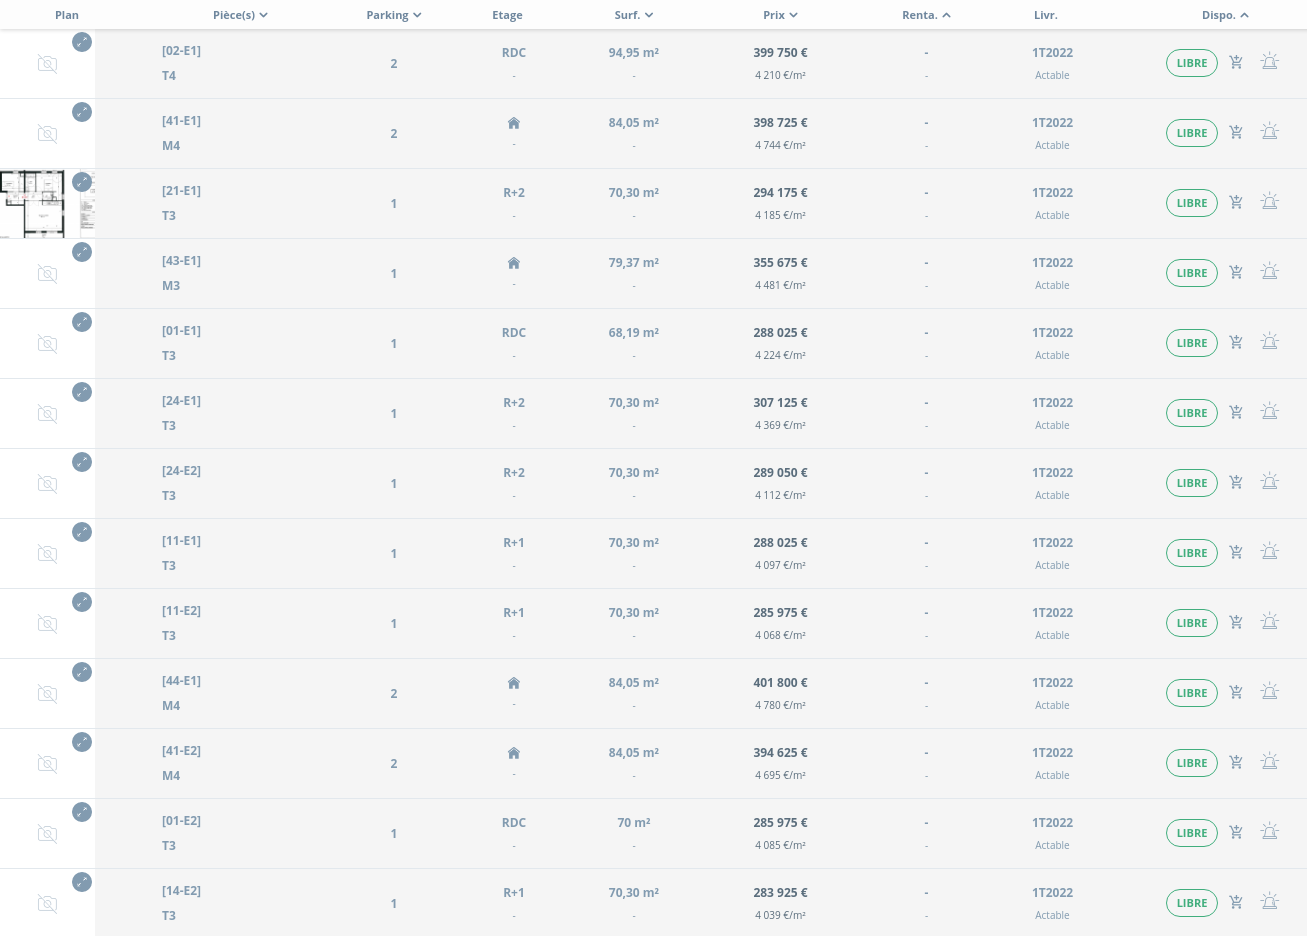Sort by Pièce(s) column header
Viewport: 1307px width, 936px height.
[x=240, y=15]
